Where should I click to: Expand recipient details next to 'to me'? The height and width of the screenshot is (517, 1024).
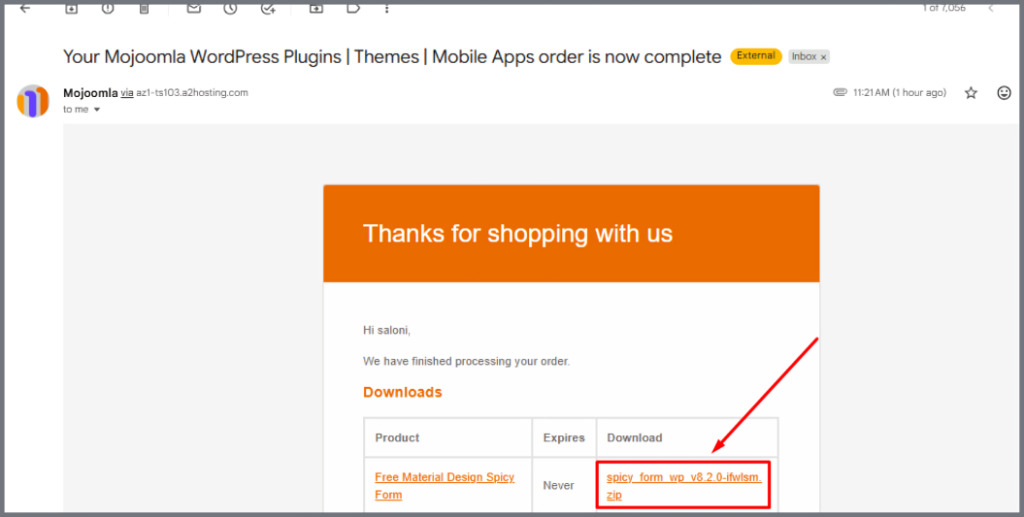coord(97,110)
